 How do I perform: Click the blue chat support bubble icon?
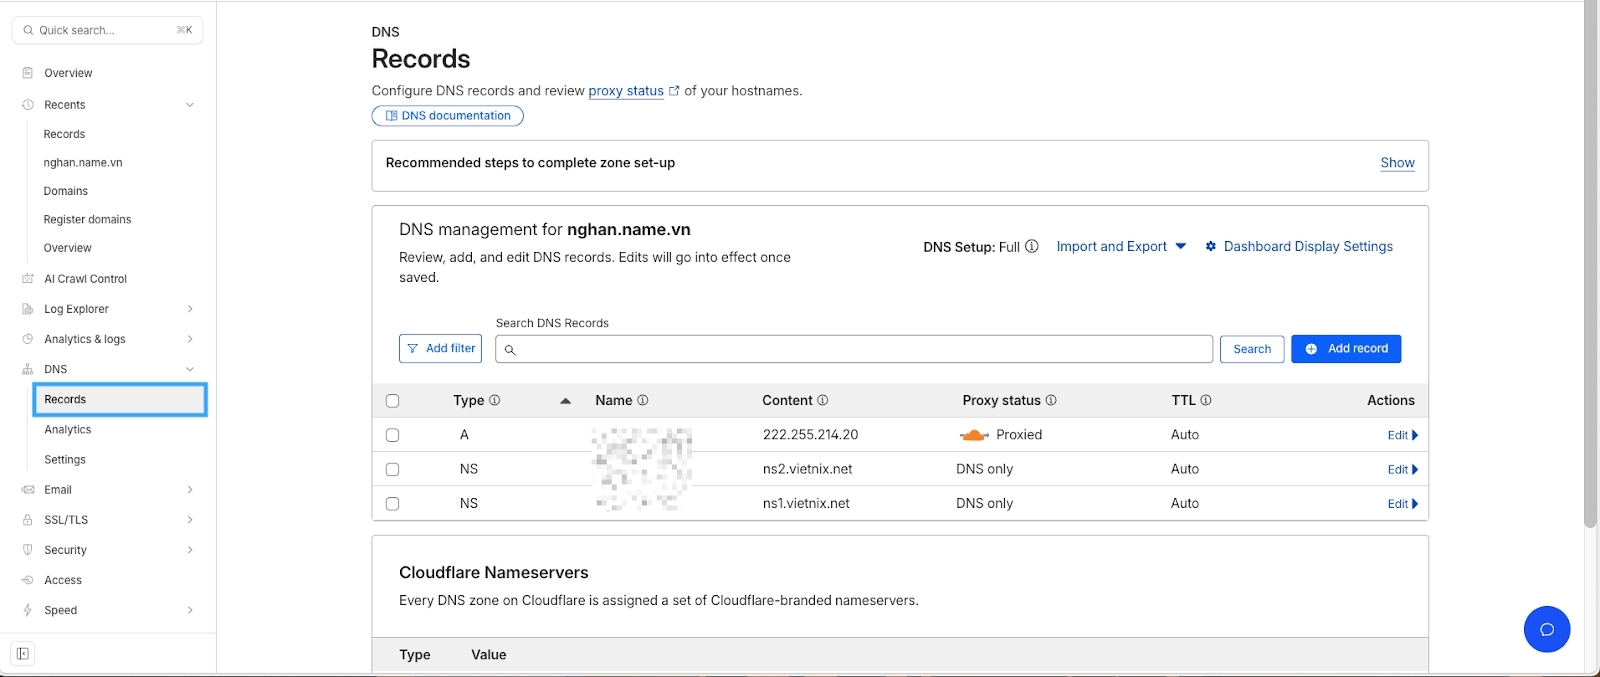(x=1546, y=629)
